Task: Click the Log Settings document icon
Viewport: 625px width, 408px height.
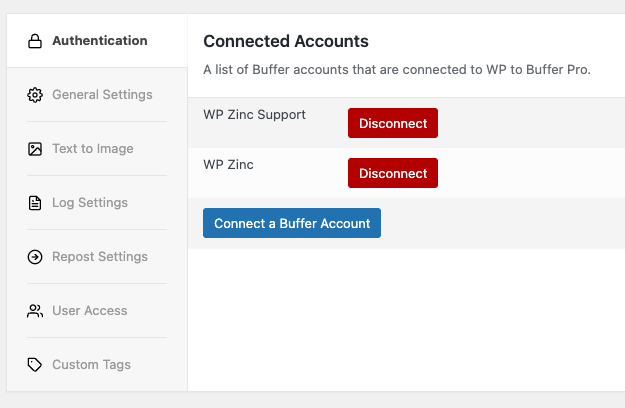Action: tap(35, 203)
